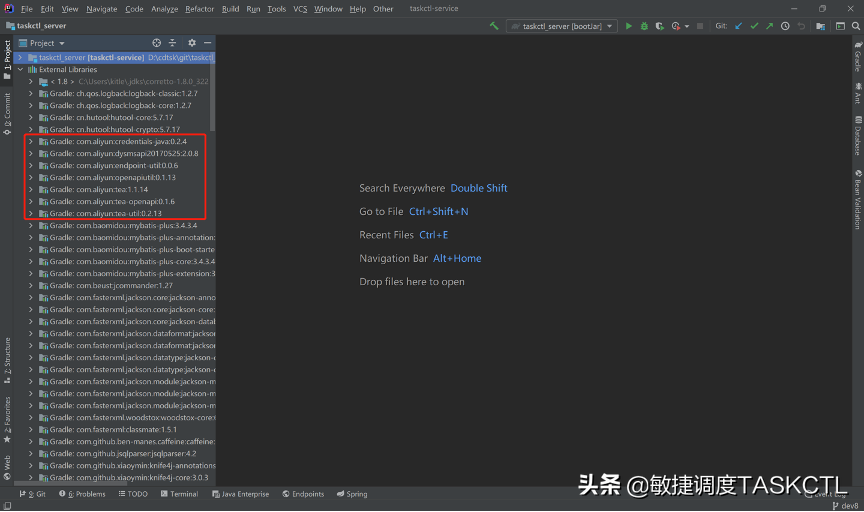Collapse all nodes in Project panel
Screen dimensions: 864x512
[172, 42]
